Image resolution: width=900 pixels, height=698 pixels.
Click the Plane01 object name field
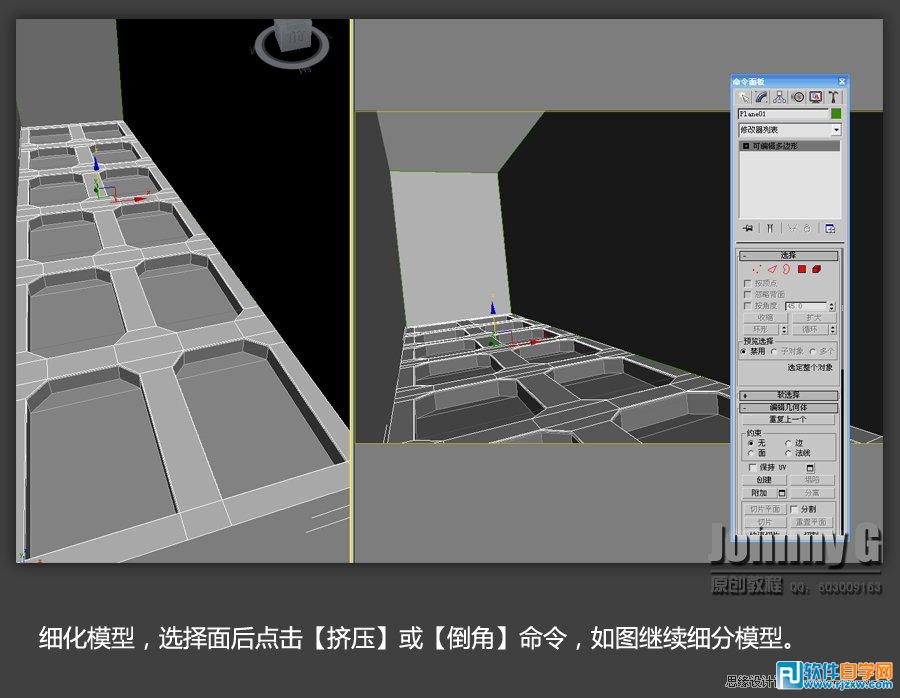point(783,114)
